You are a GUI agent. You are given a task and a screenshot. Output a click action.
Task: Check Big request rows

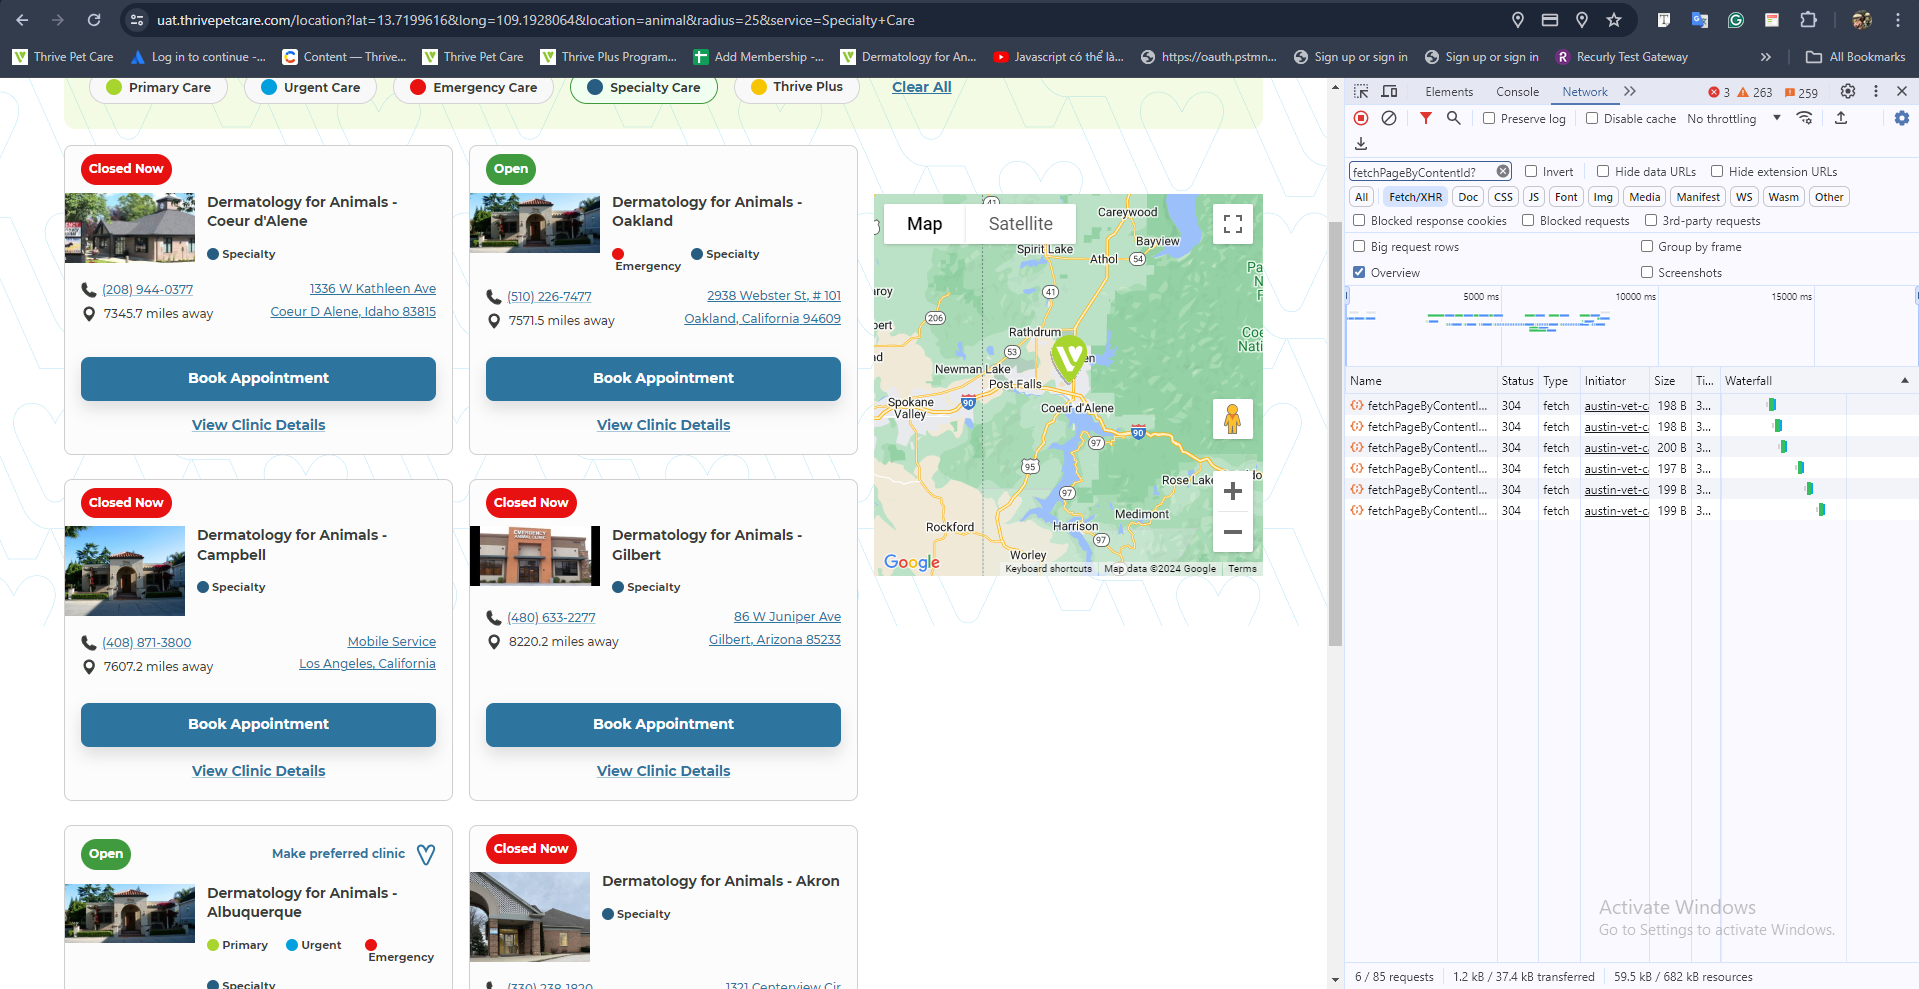[1359, 246]
